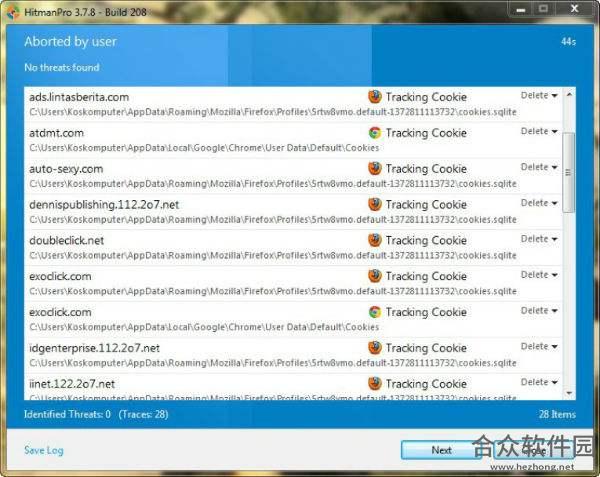Click the scrollbar up arrow of the results list
This screenshot has height=477, width=600.
pos(569,94)
